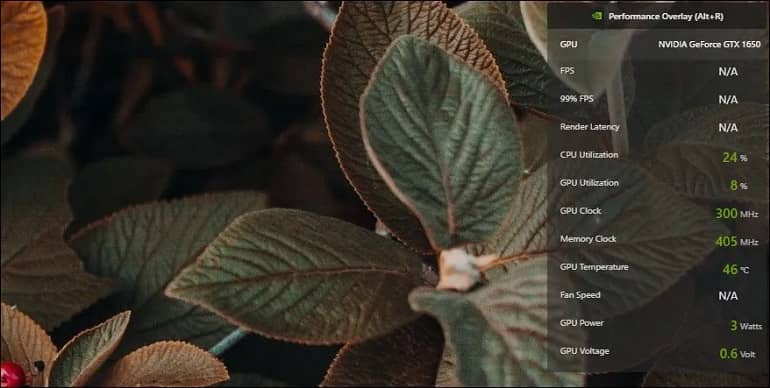Select the GPU row label
This screenshot has height=388, width=770.
tap(569, 44)
